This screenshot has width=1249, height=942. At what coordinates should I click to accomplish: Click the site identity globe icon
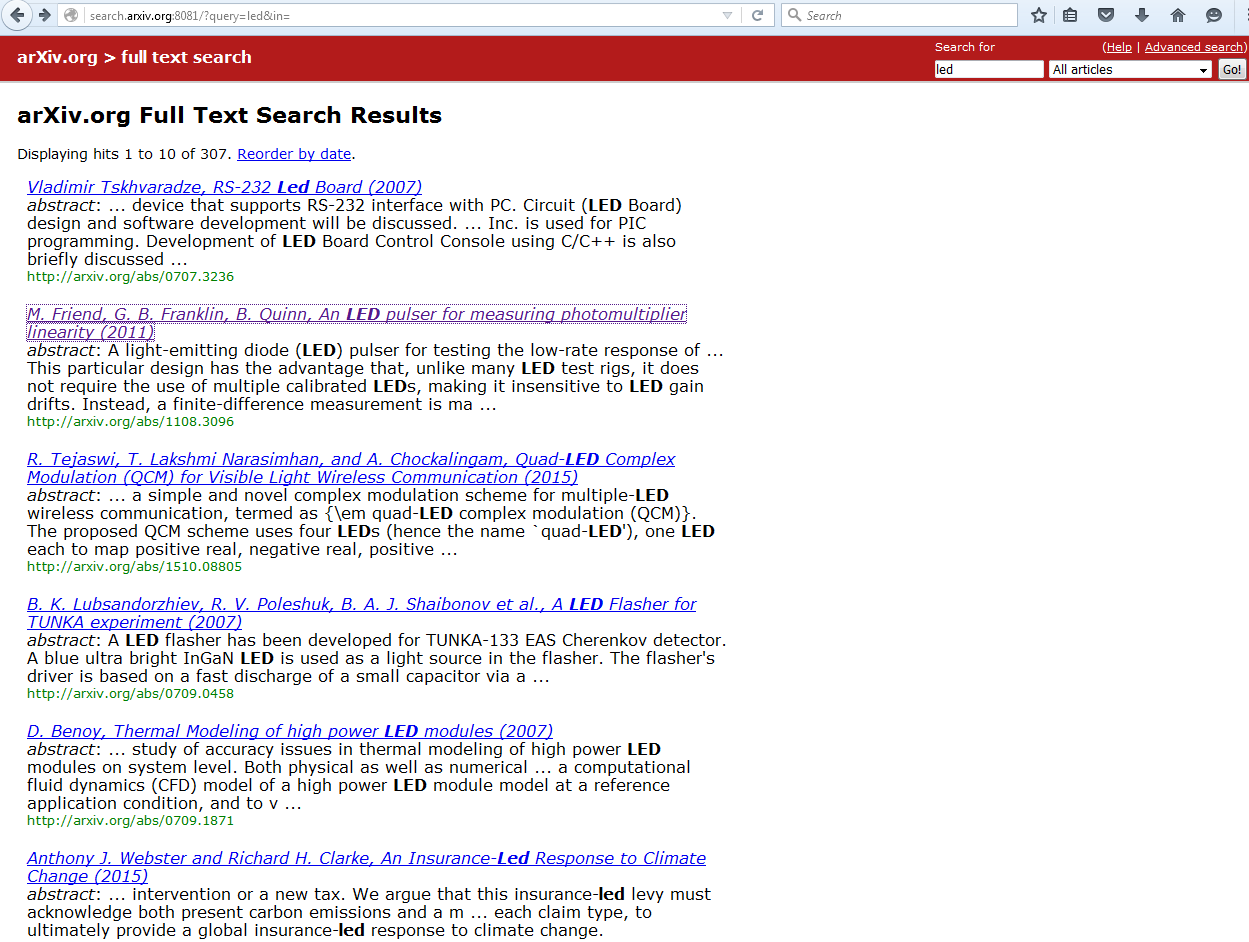pos(71,15)
